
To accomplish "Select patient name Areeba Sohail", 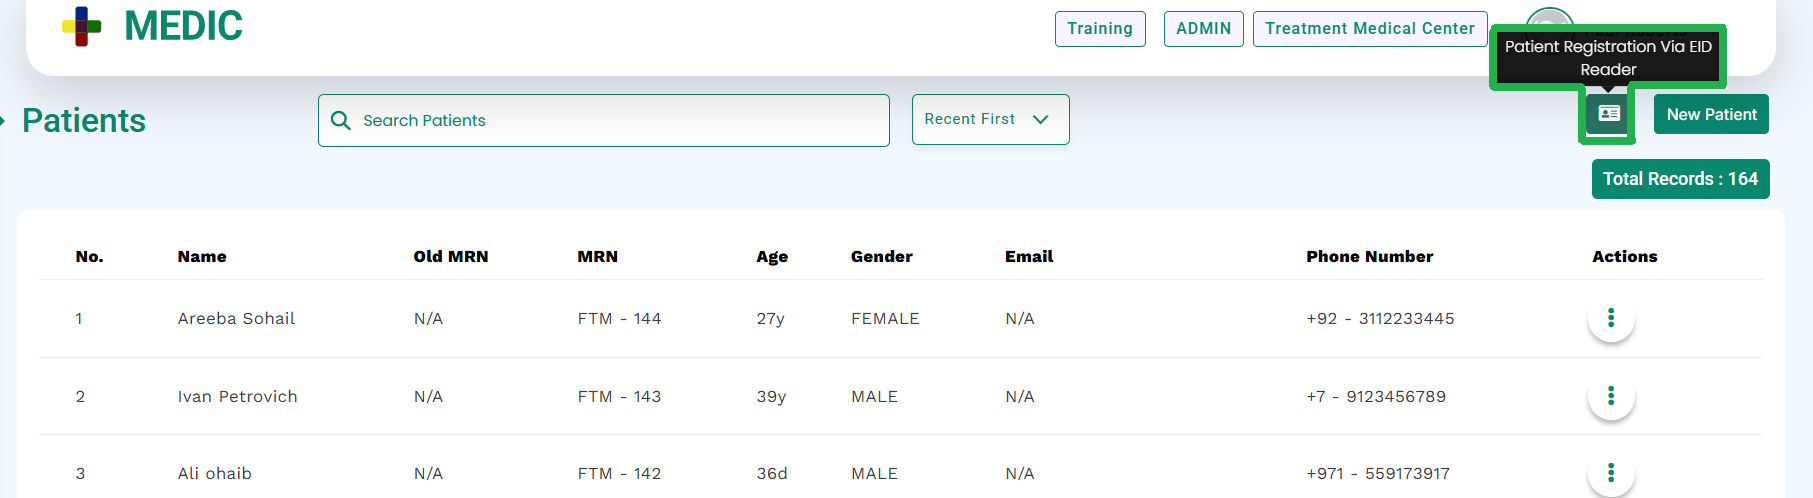I will [x=236, y=318].
